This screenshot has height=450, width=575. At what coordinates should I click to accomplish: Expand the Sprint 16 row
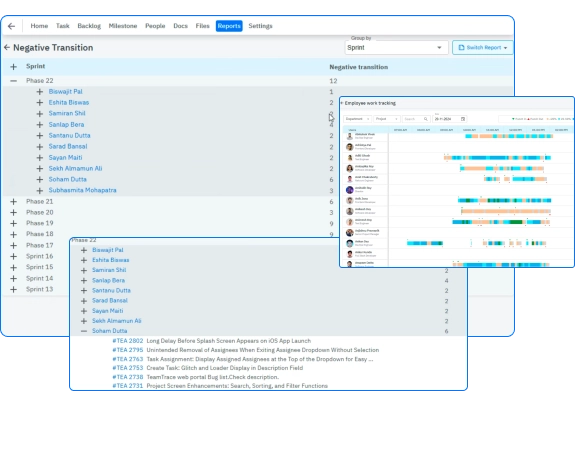[14, 256]
